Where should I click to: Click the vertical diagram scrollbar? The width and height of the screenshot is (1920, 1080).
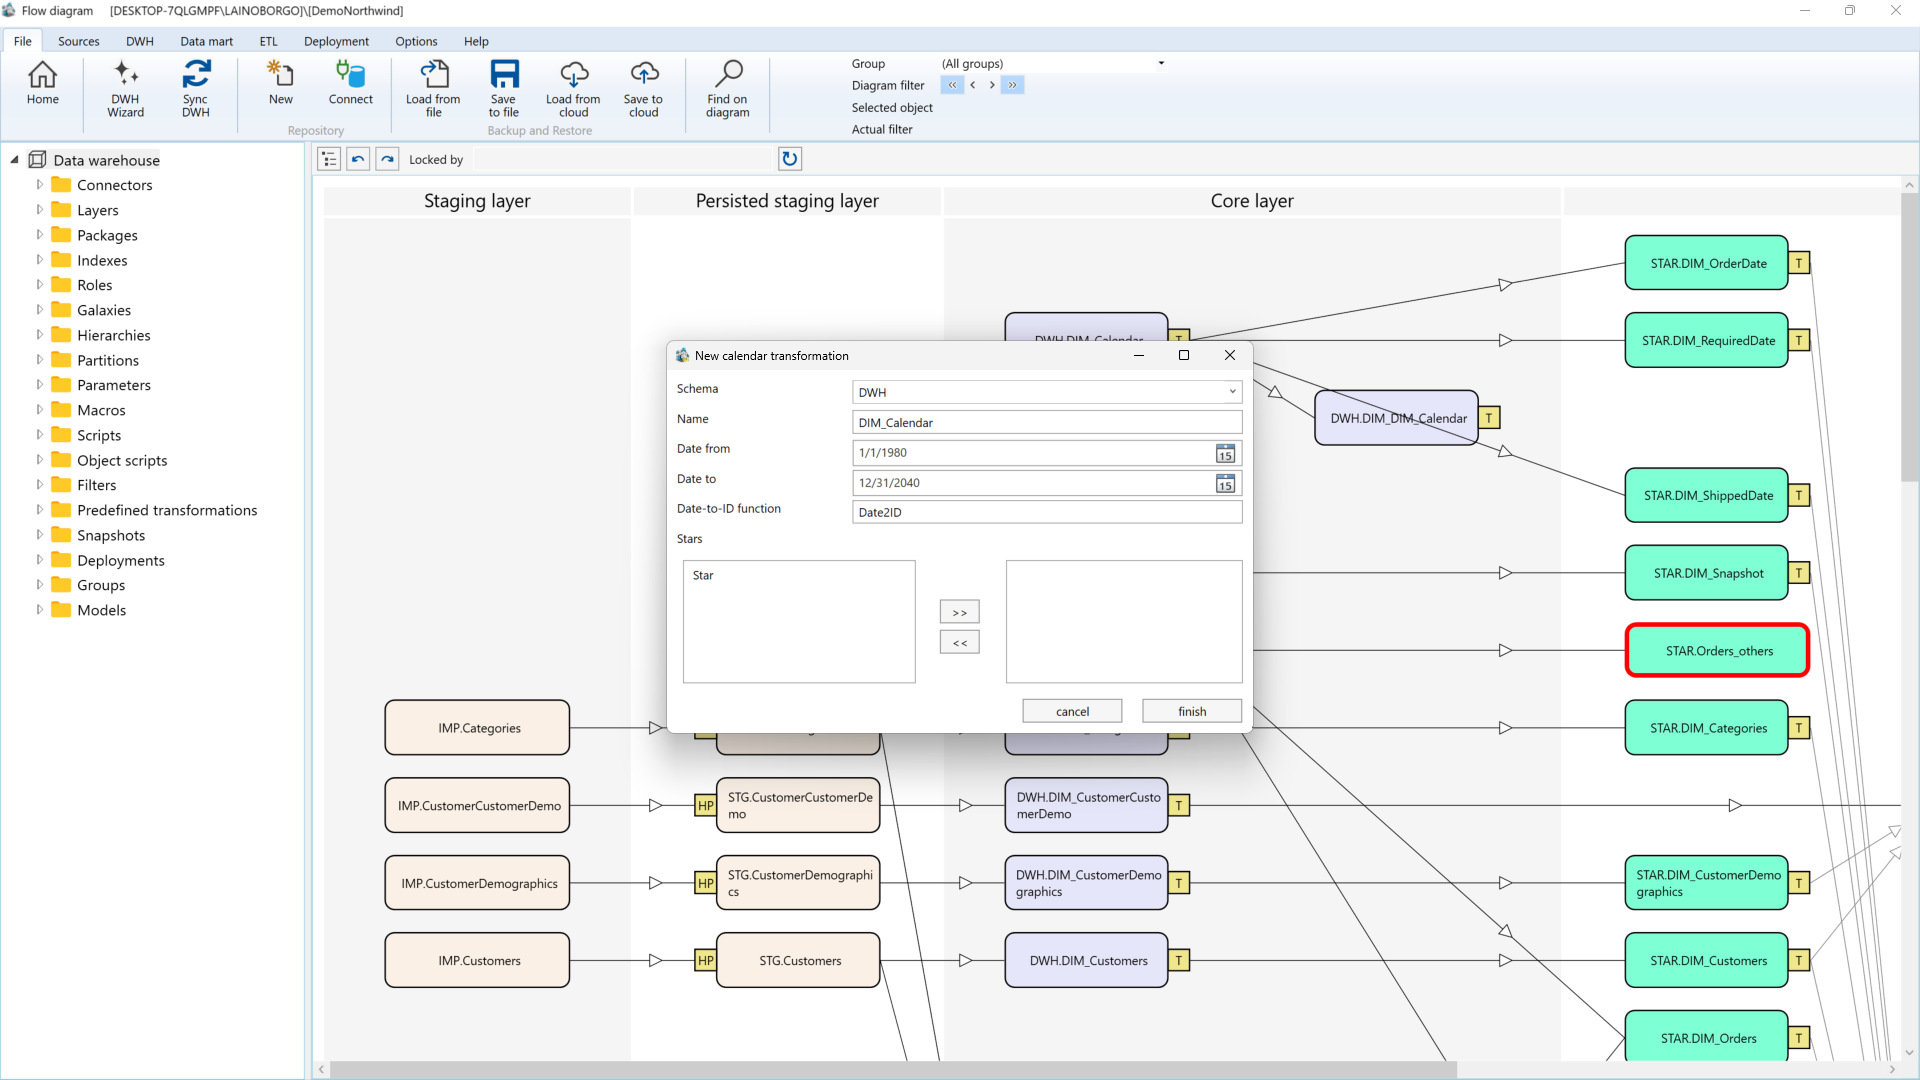1909,340
